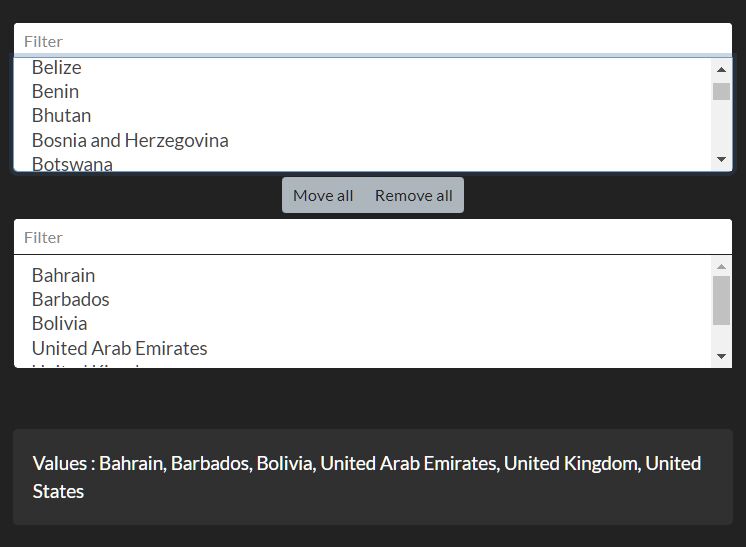Focus the top Filter input field

[373, 40]
